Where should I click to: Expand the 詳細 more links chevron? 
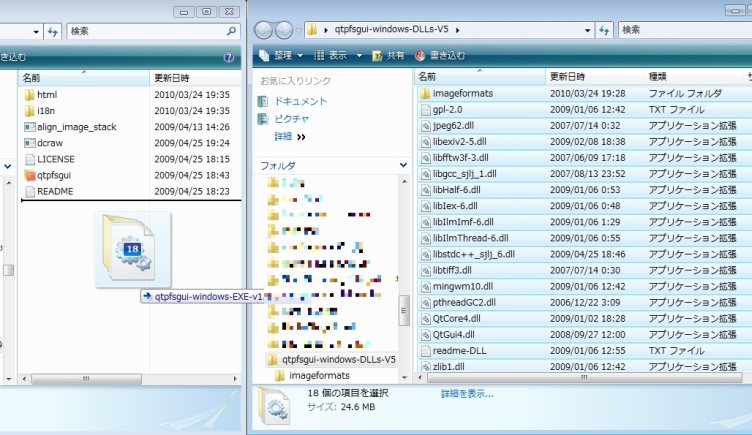point(301,137)
